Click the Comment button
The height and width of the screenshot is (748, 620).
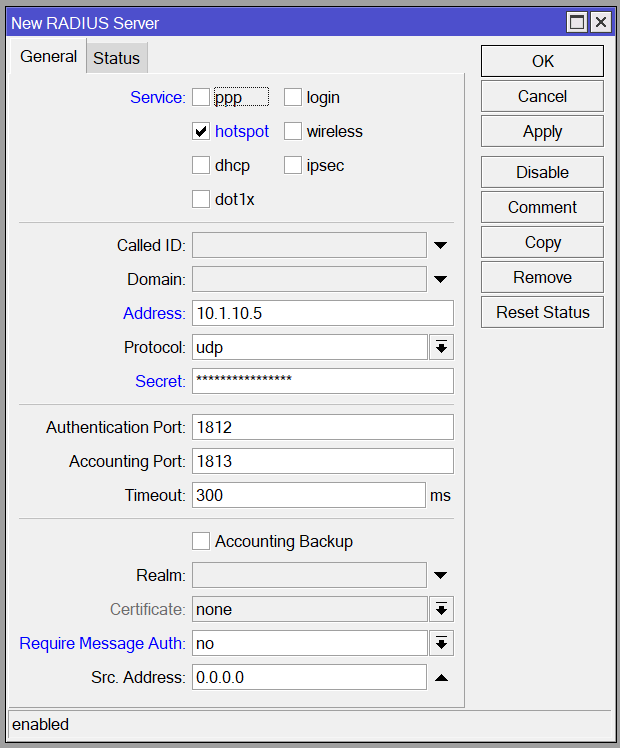click(x=542, y=207)
